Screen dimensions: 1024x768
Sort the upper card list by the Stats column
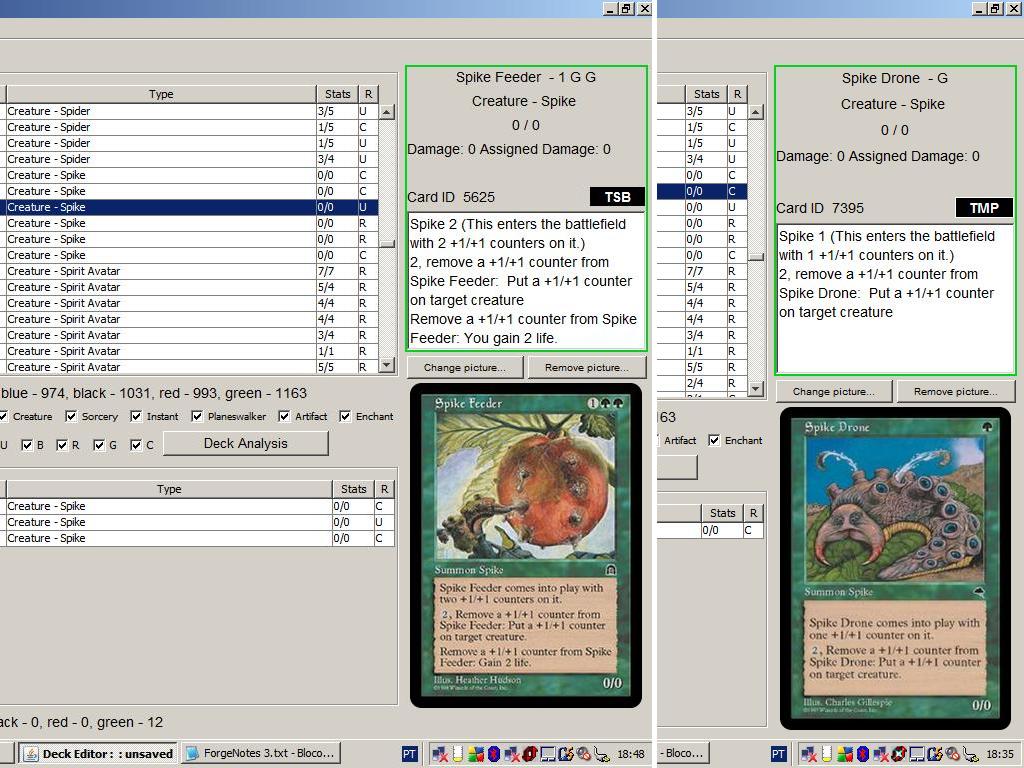point(337,94)
